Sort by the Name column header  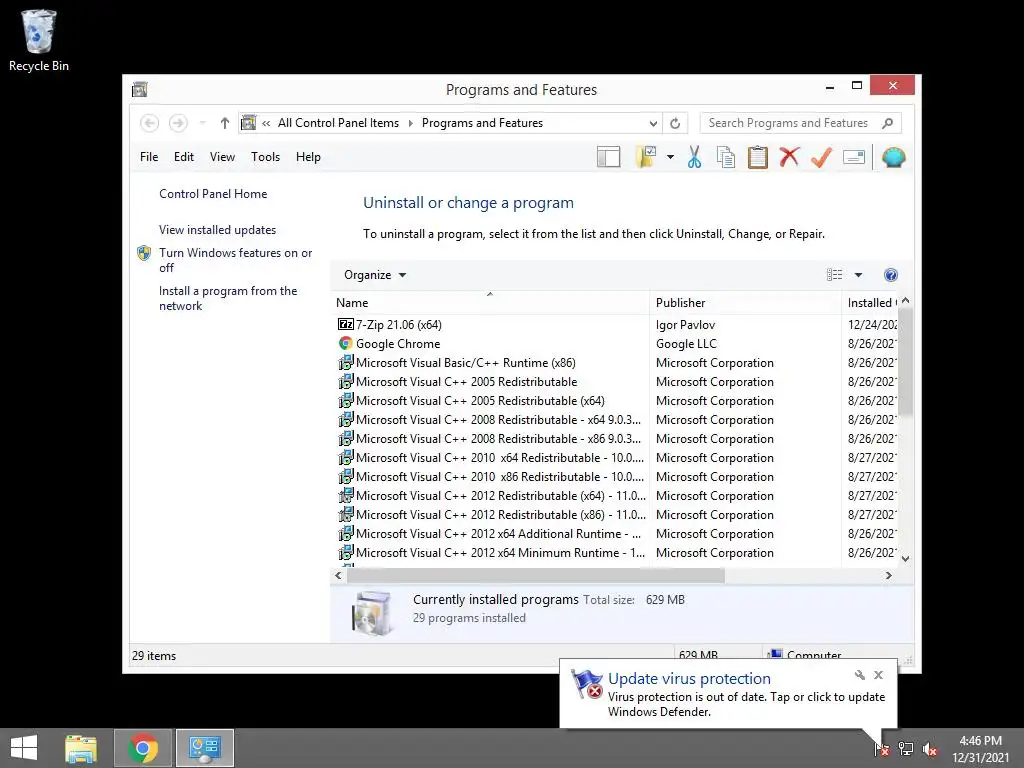pos(490,302)
